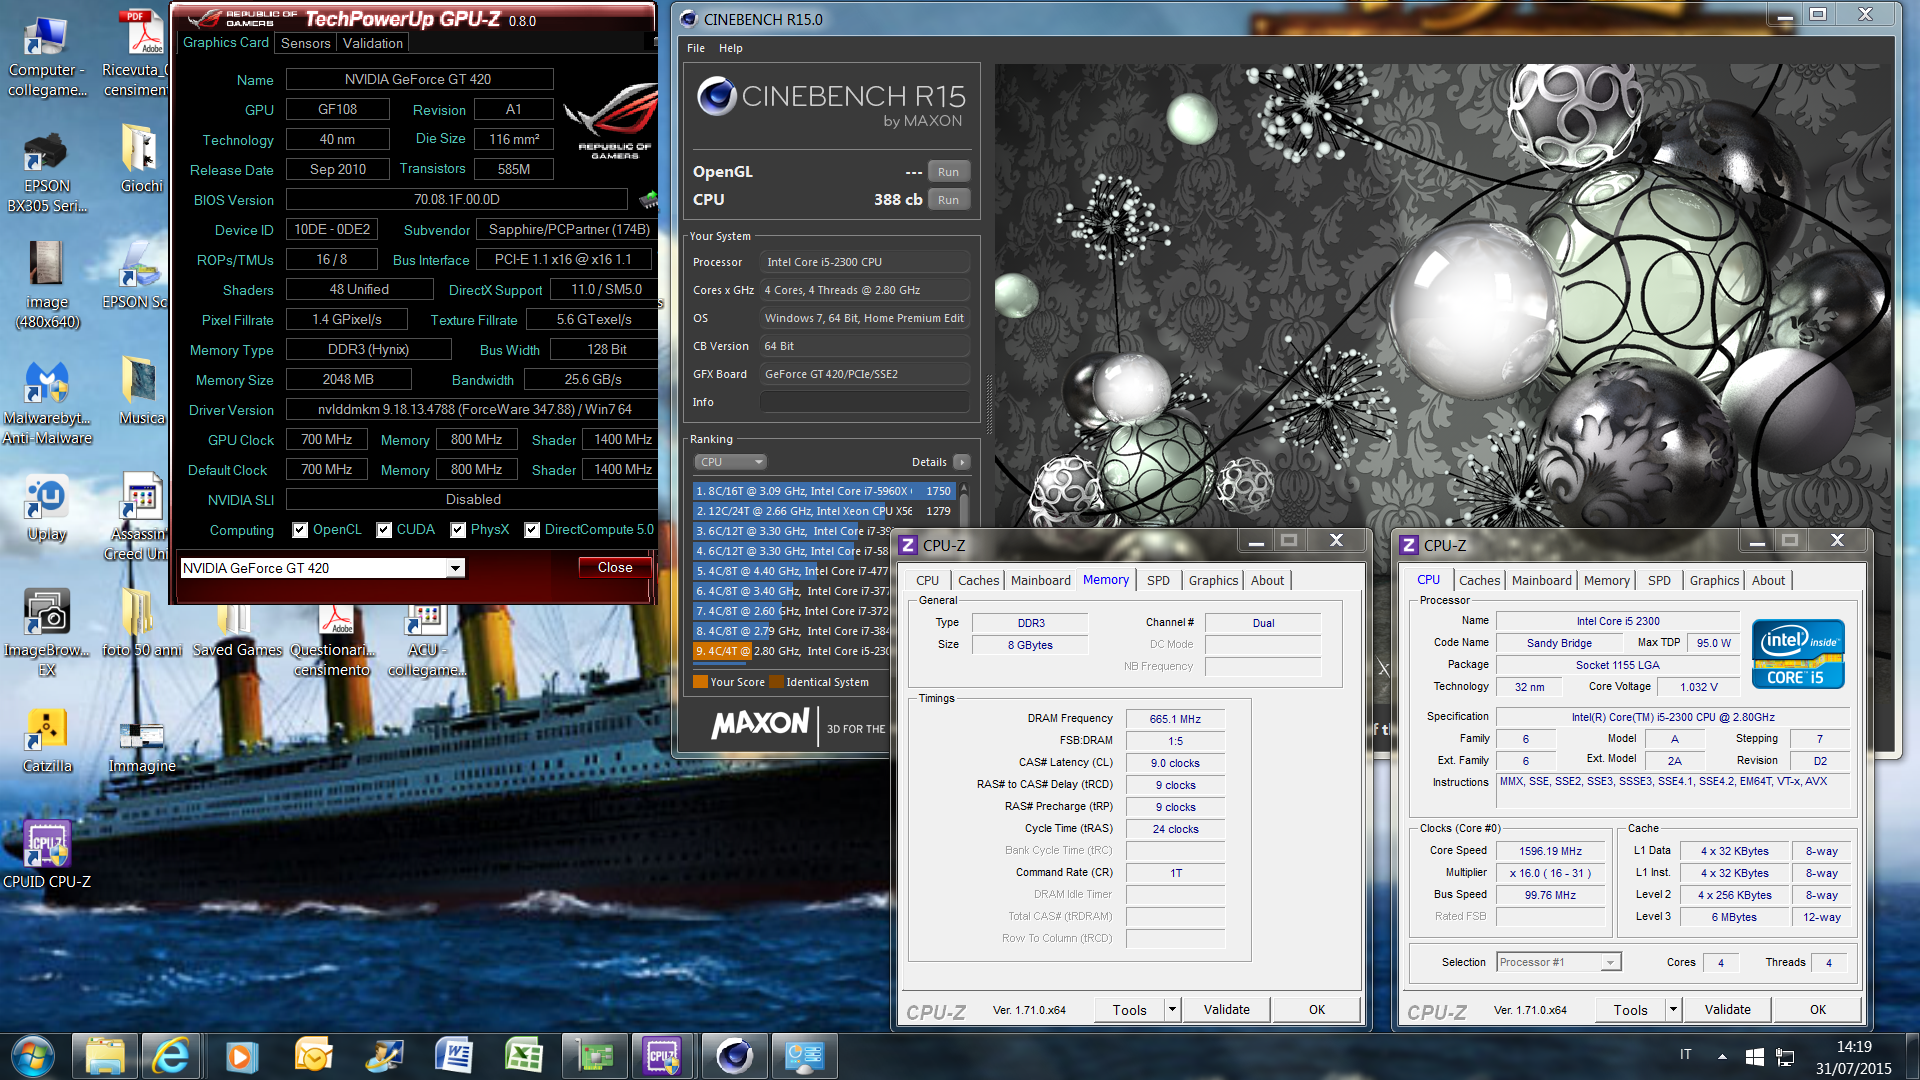Click the system clock showing 14:19
Image resolution: width=1920 pixels, height=1080 pixels.
coord(1854,1047)
